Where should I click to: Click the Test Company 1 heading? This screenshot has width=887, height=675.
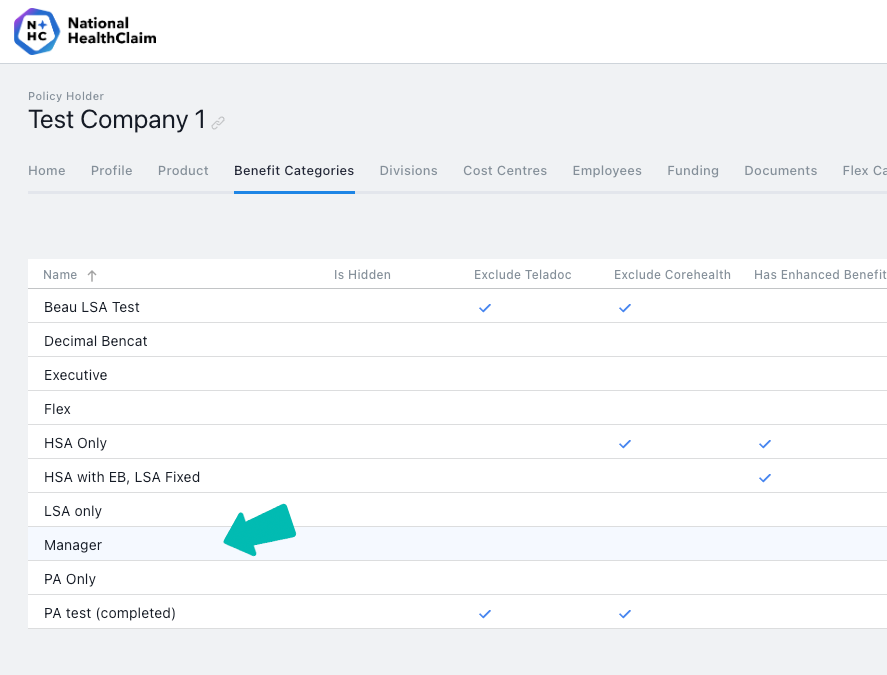[117, 120]
